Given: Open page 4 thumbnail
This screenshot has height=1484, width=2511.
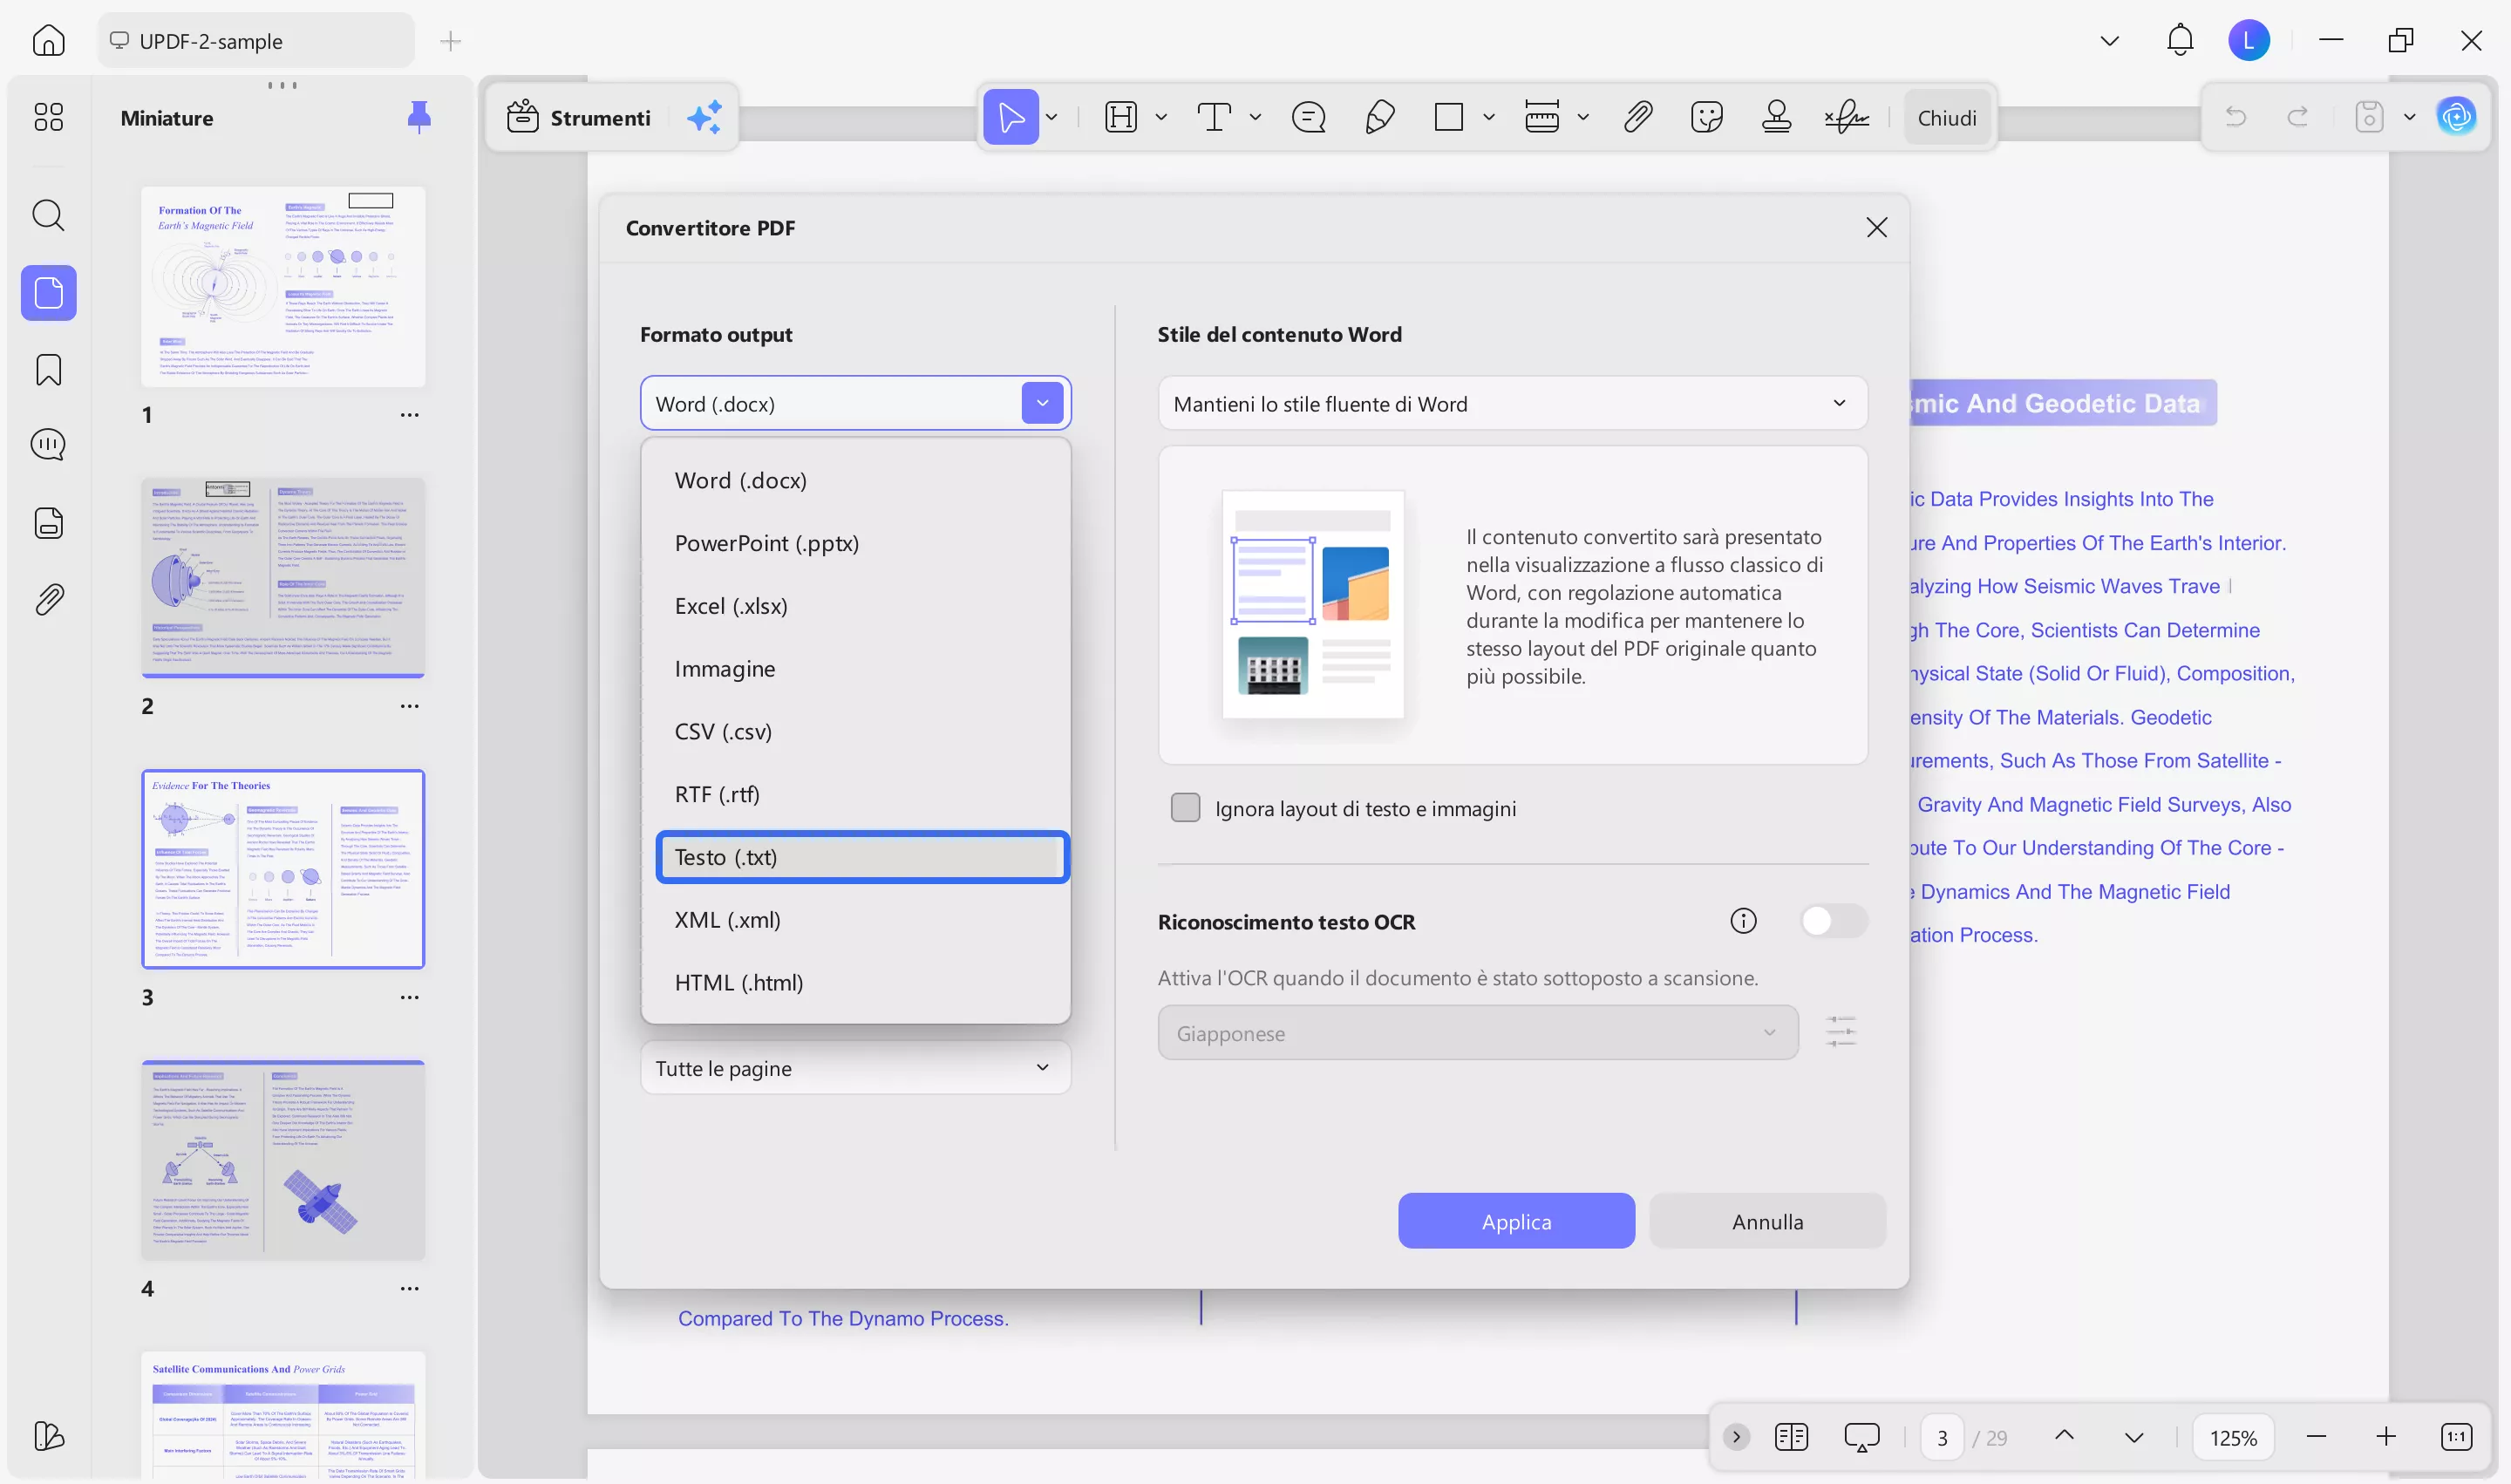Looking at the screenshot, I should [x=283, y=1160].
